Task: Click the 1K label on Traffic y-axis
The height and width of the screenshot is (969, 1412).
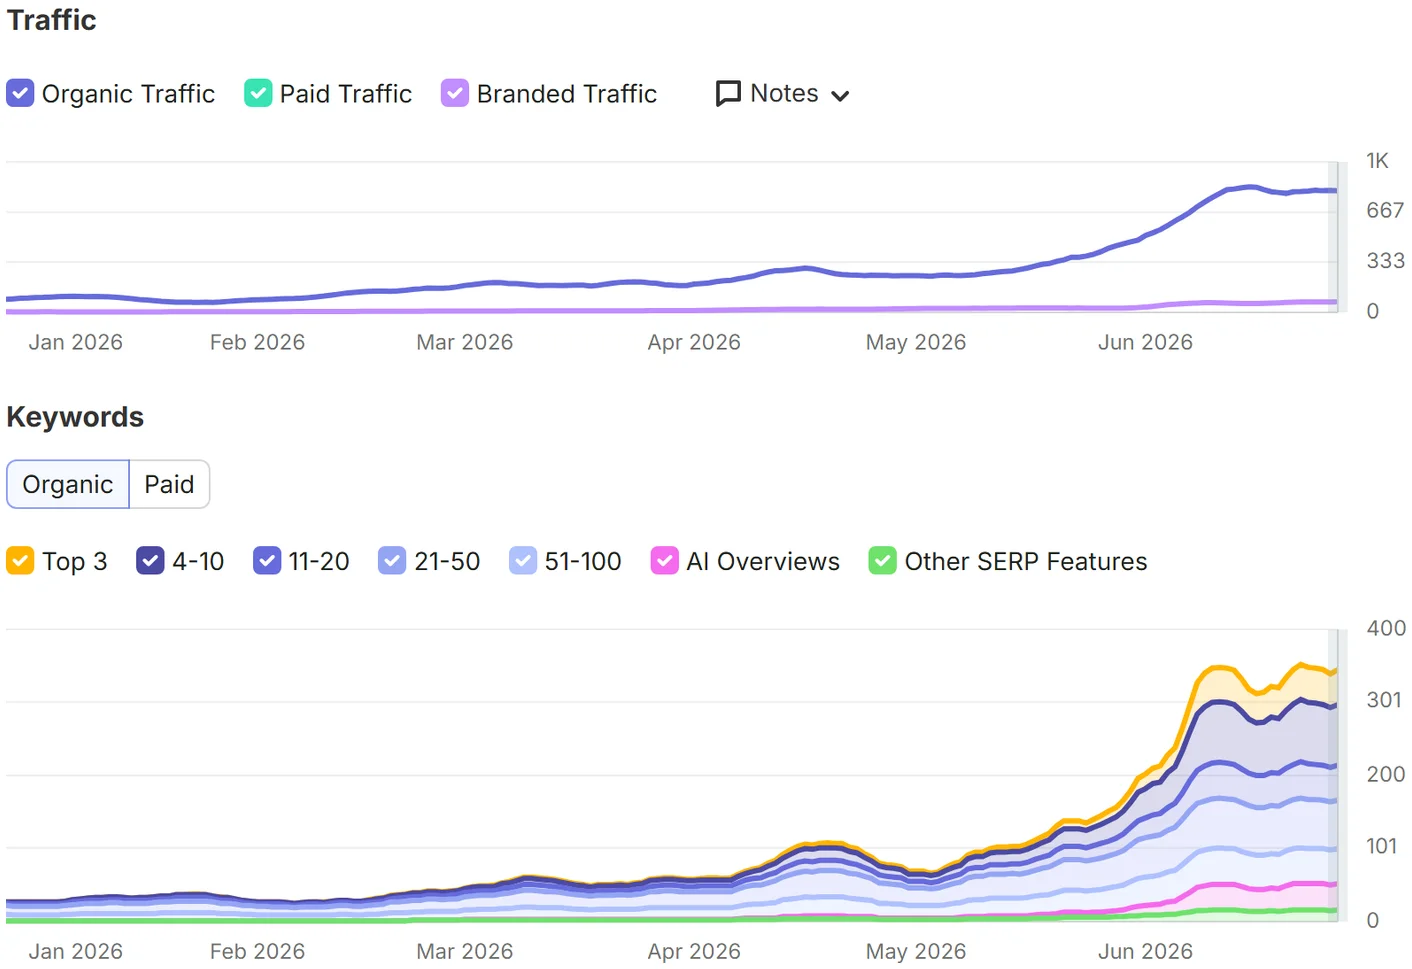Action: [x=1377, y=161]
